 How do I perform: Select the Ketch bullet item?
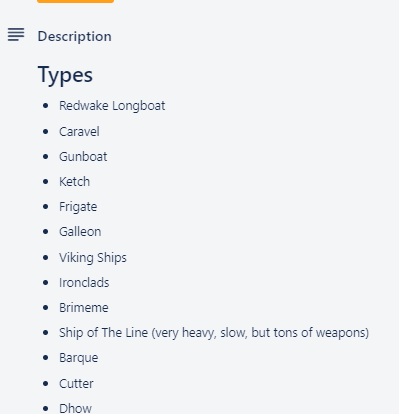pos(75,182)
